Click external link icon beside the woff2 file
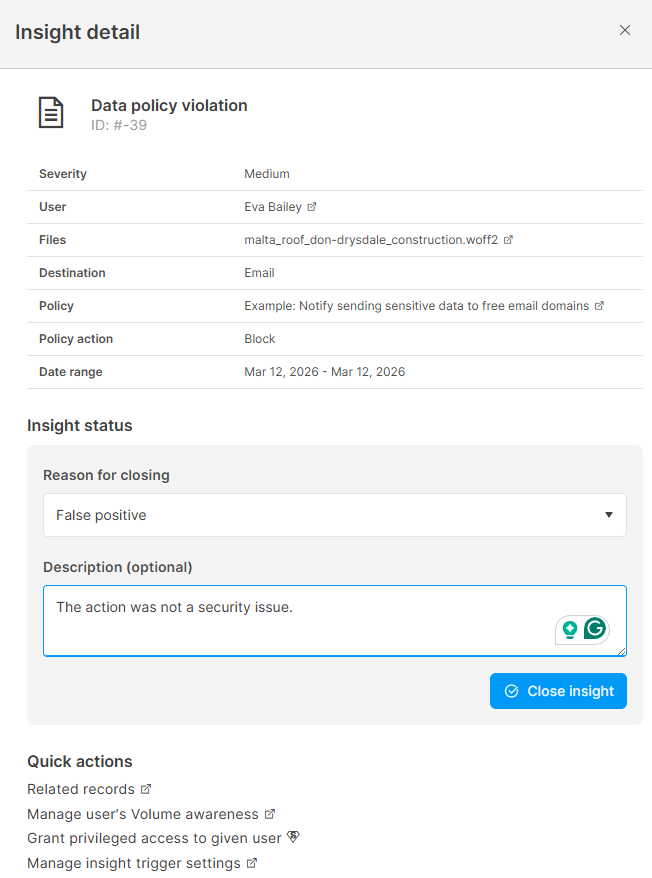Viewport: 652px width, 878px height. point(508,240)
